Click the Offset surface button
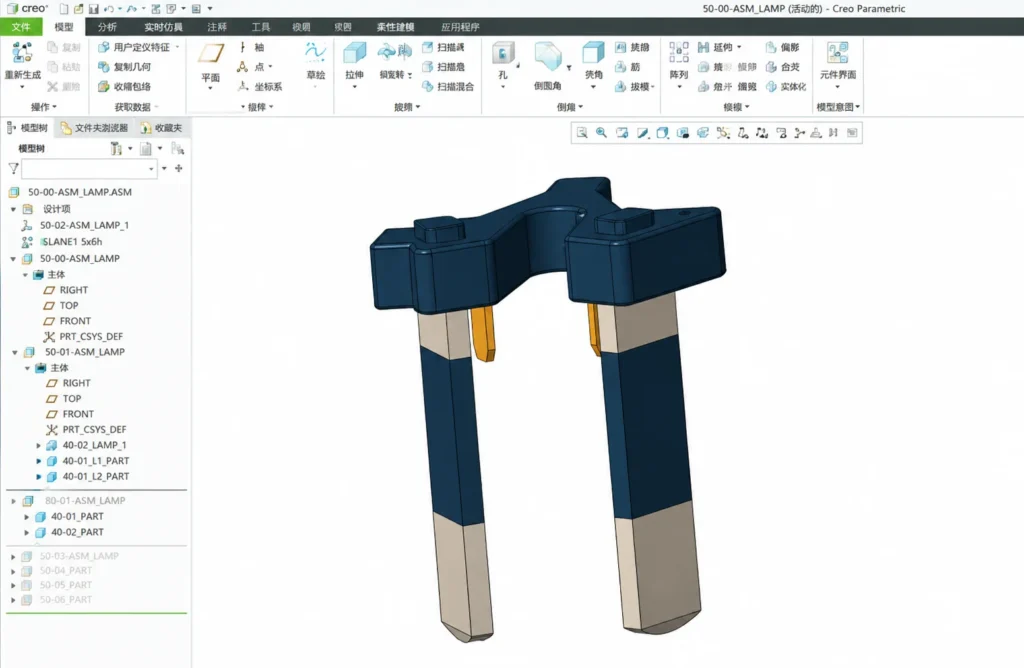 click(x=782, y=47)
